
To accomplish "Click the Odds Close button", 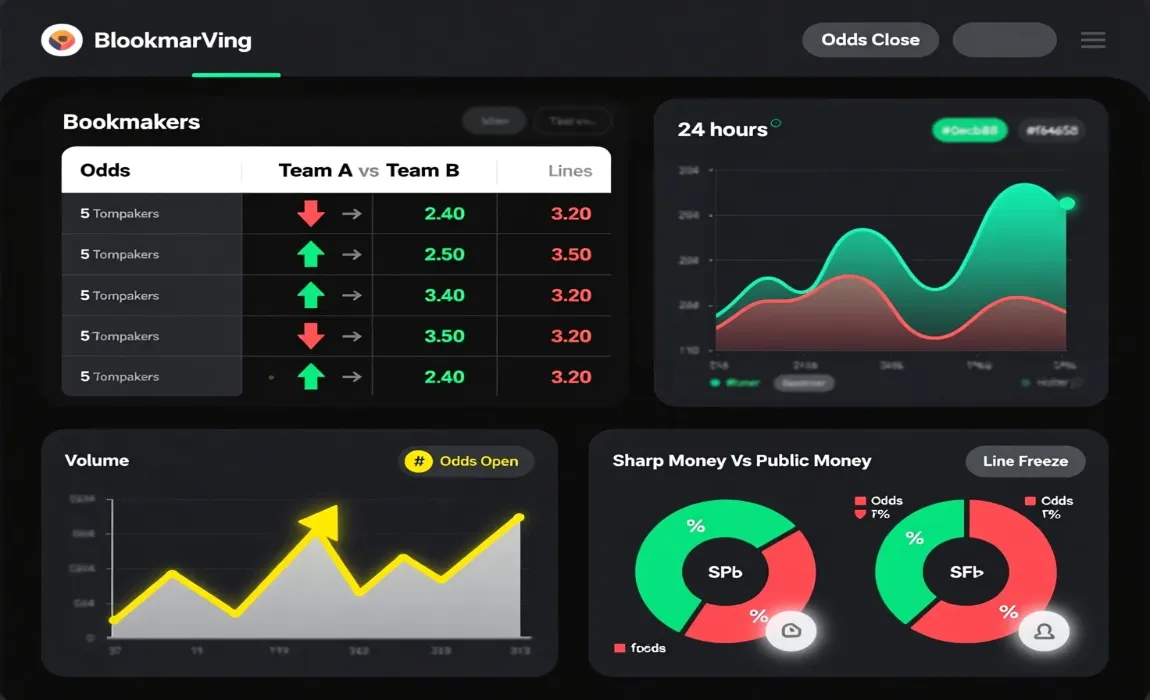I will pos(870,40).
